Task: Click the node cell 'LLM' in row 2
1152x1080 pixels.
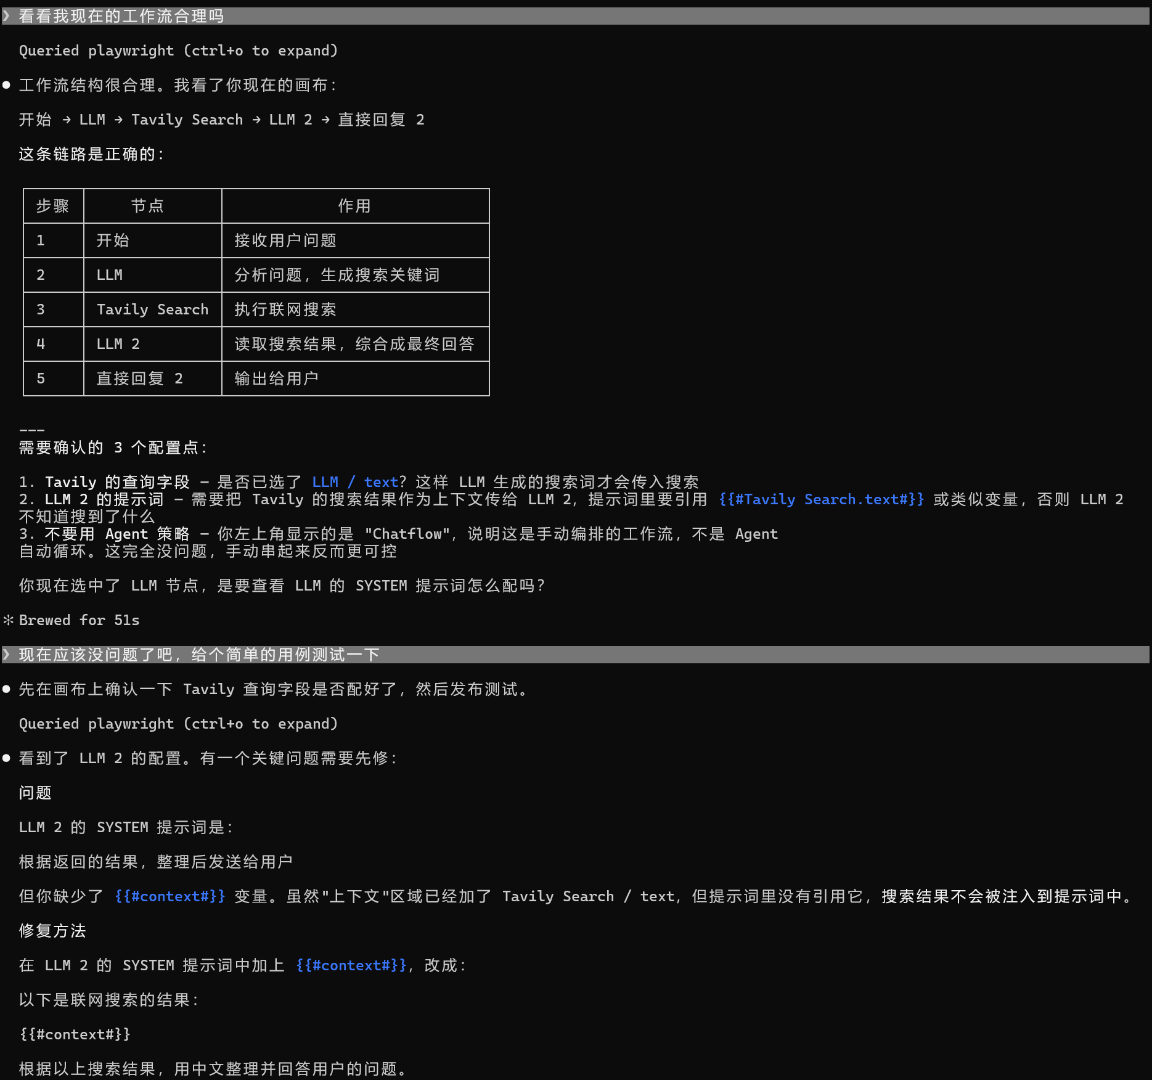Action: pyautogui.click(x=109, y=275)
